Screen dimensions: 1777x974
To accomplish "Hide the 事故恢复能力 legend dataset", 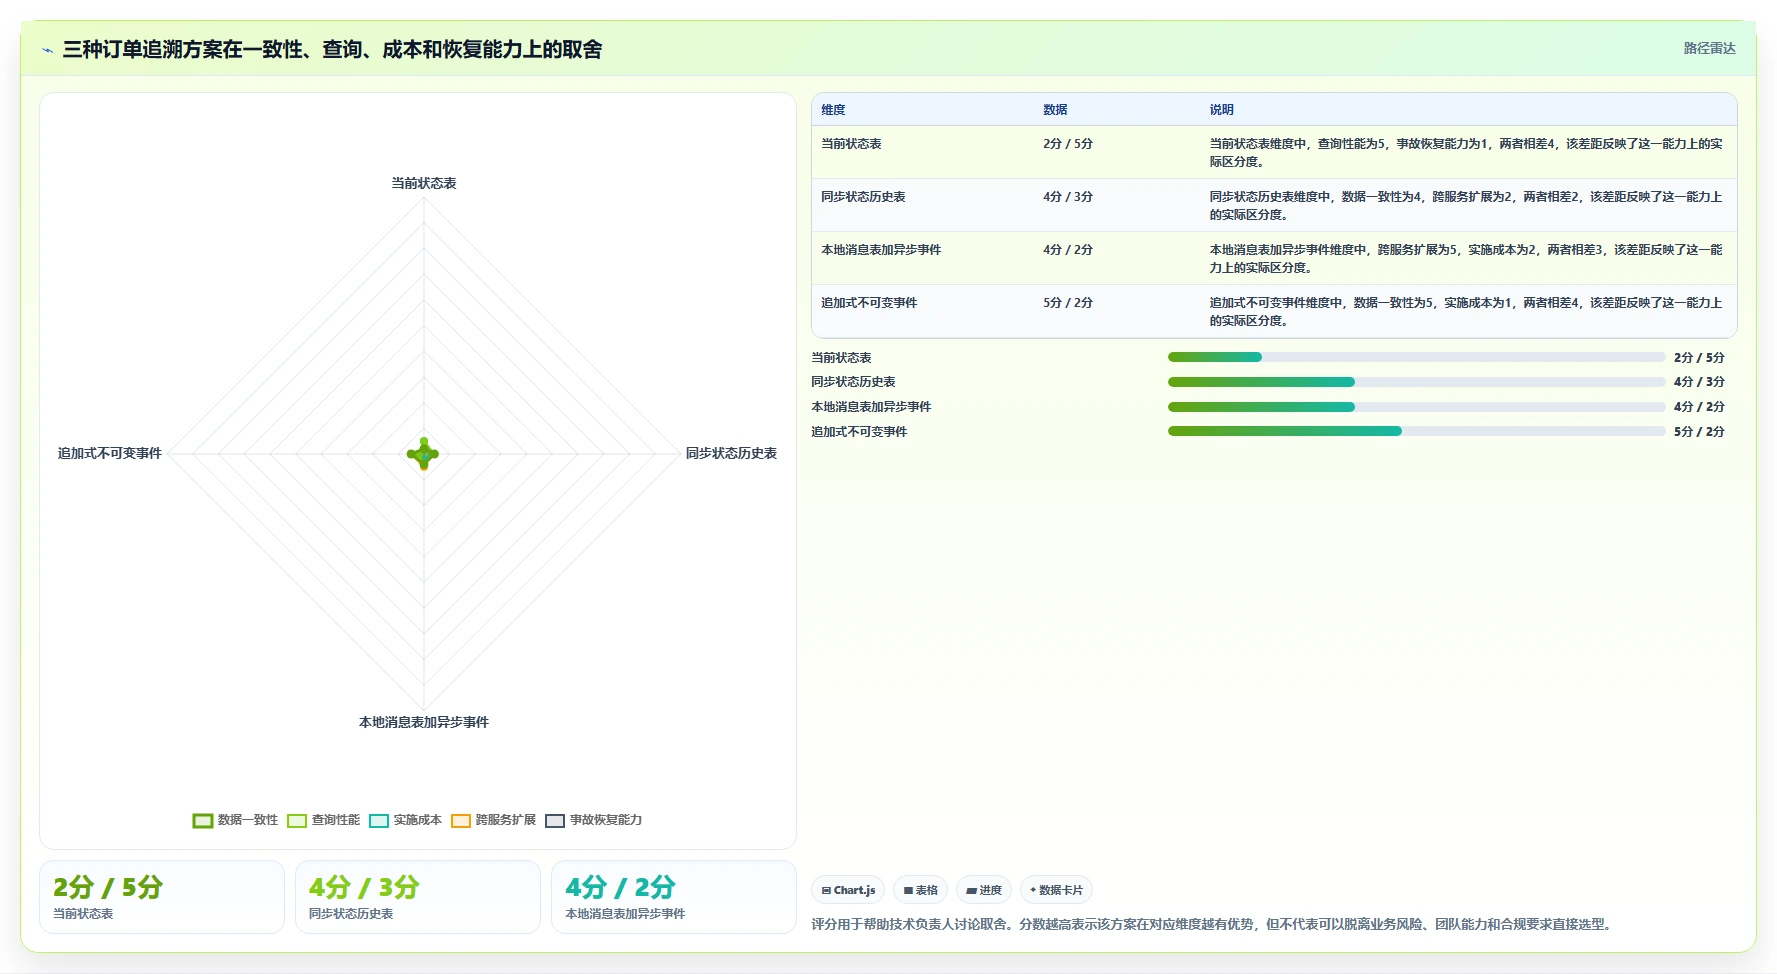I will point(593,820).
